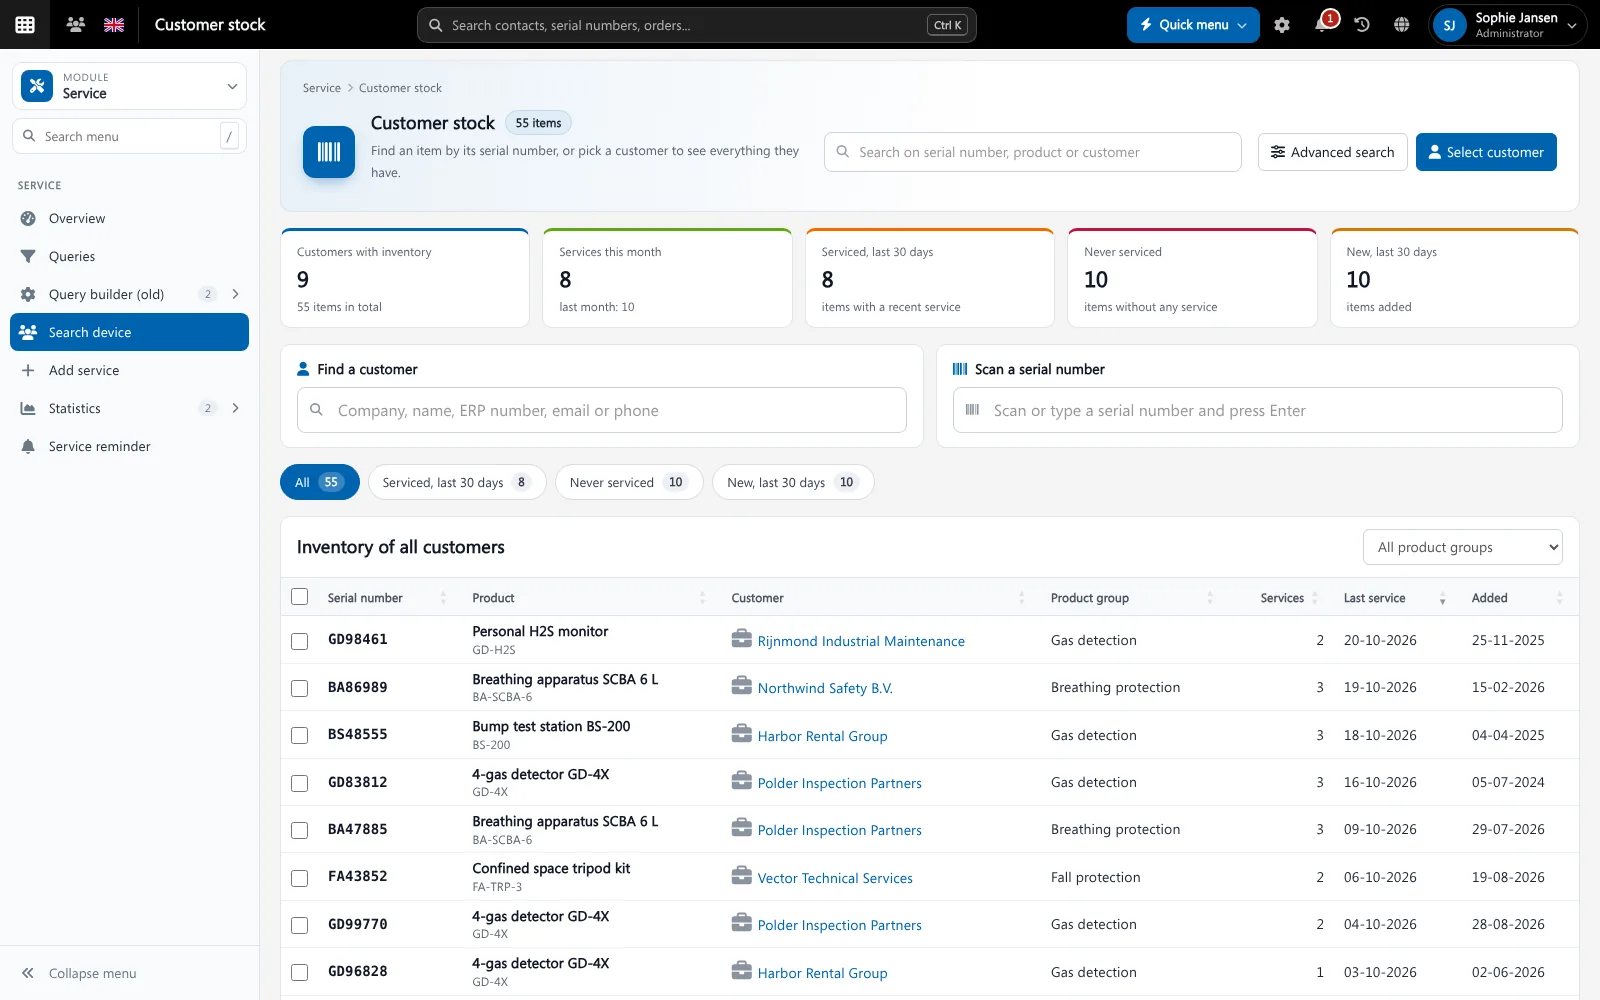The image size is (1600, 1000).
Task: Filter by New, last 30 days tab
Action: tap(793, 482)
